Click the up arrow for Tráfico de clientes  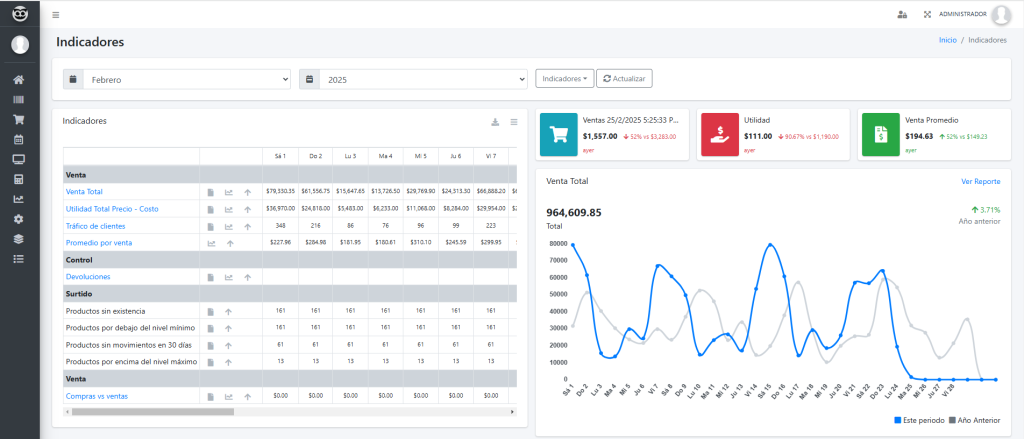pyautogui.click(x=247, y=226)
